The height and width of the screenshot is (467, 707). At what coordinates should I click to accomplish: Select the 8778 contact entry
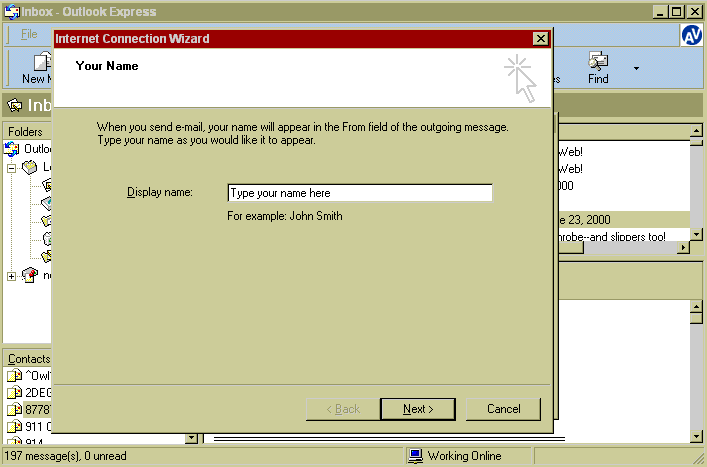coord(29,409)
